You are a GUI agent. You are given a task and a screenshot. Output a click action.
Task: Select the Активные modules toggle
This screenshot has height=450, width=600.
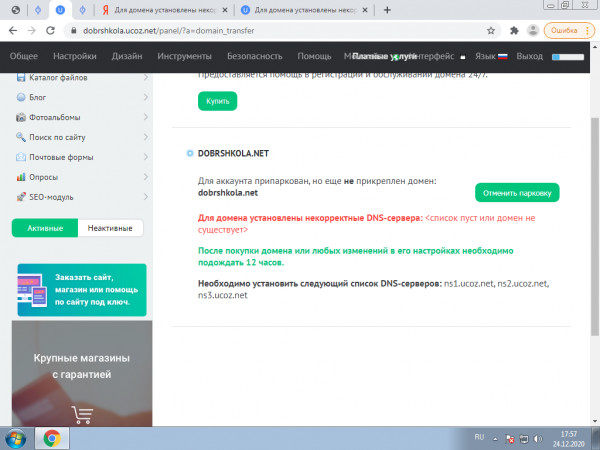pyautogui.click(x=45, y=228)
